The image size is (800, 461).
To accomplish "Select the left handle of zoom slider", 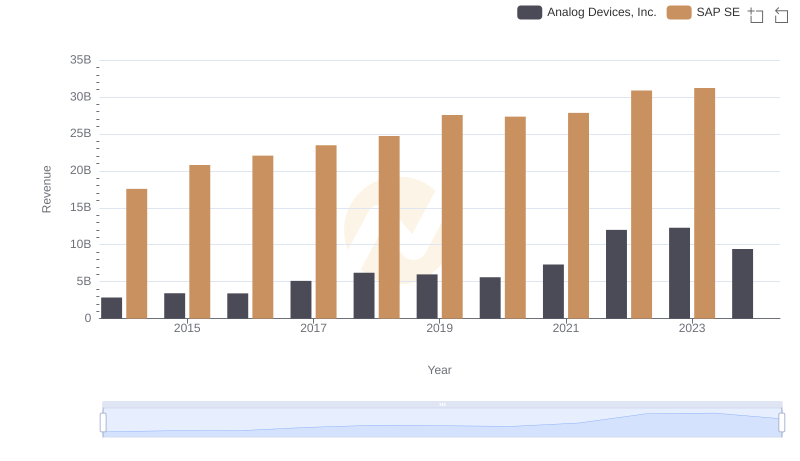I will 103,423.
